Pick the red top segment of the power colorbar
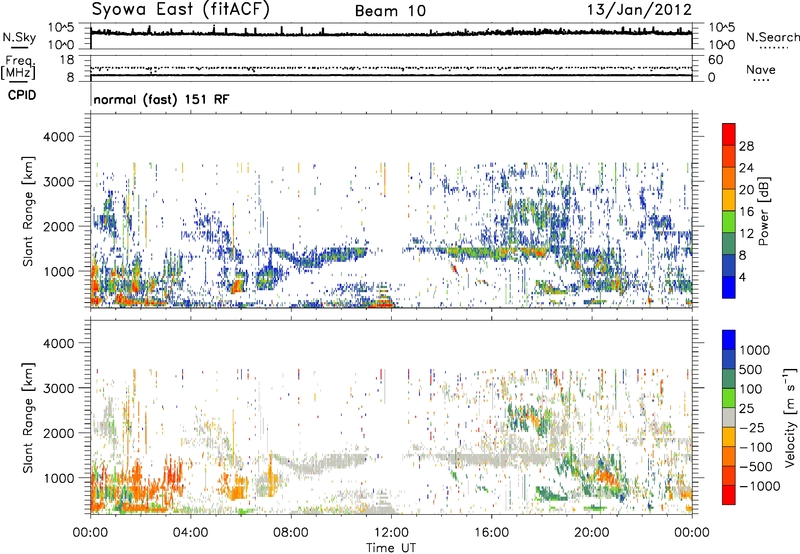The width and height of the screenshot is (800, 554). tap(729, 134)
